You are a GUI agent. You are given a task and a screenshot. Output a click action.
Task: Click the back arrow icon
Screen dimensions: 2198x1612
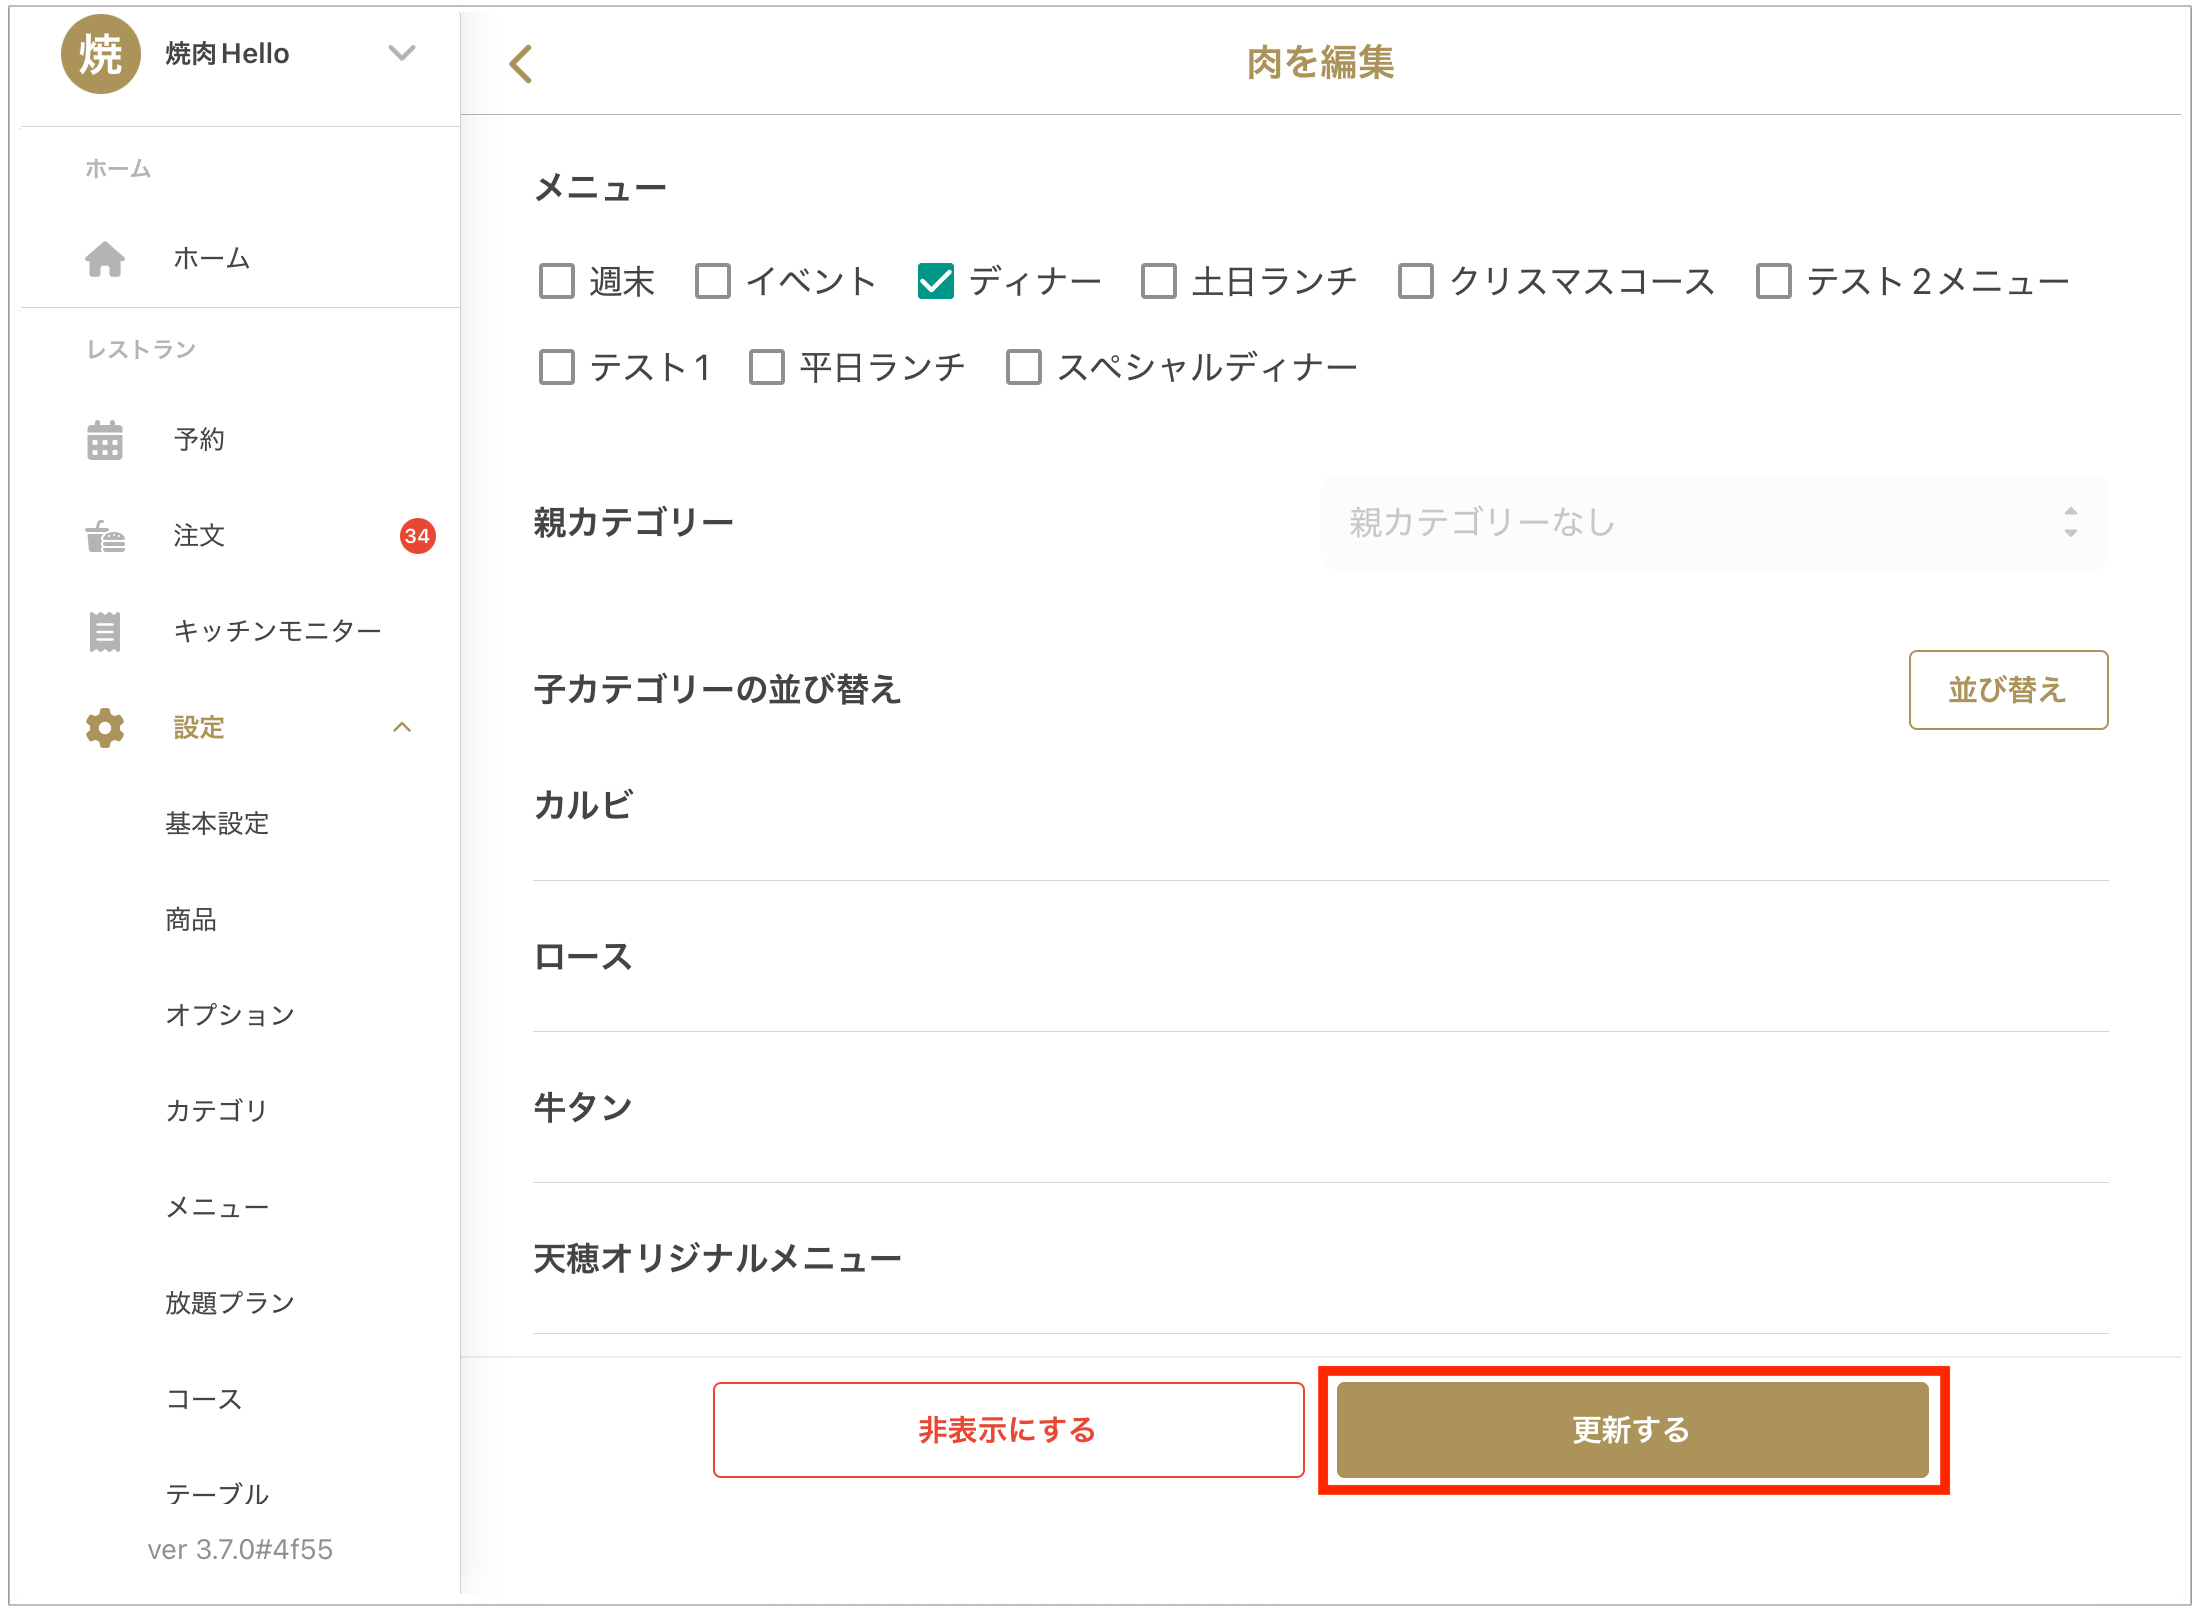pyautogui.click(x=521, y=64)
